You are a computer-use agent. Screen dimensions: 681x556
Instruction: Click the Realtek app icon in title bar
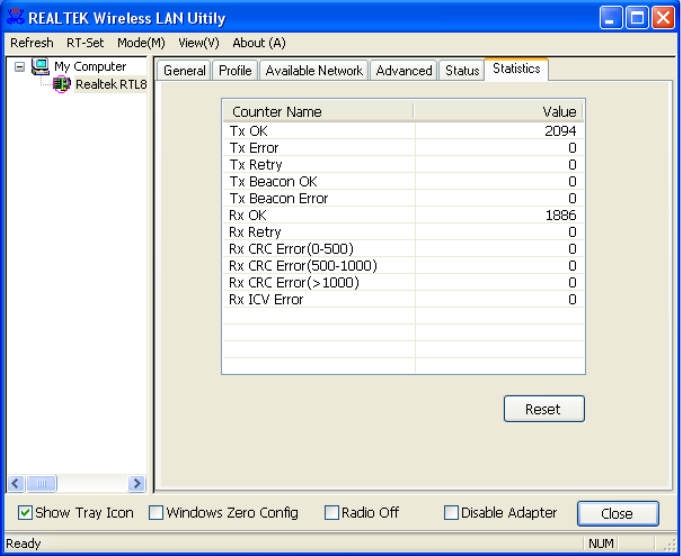click(15, 17)
